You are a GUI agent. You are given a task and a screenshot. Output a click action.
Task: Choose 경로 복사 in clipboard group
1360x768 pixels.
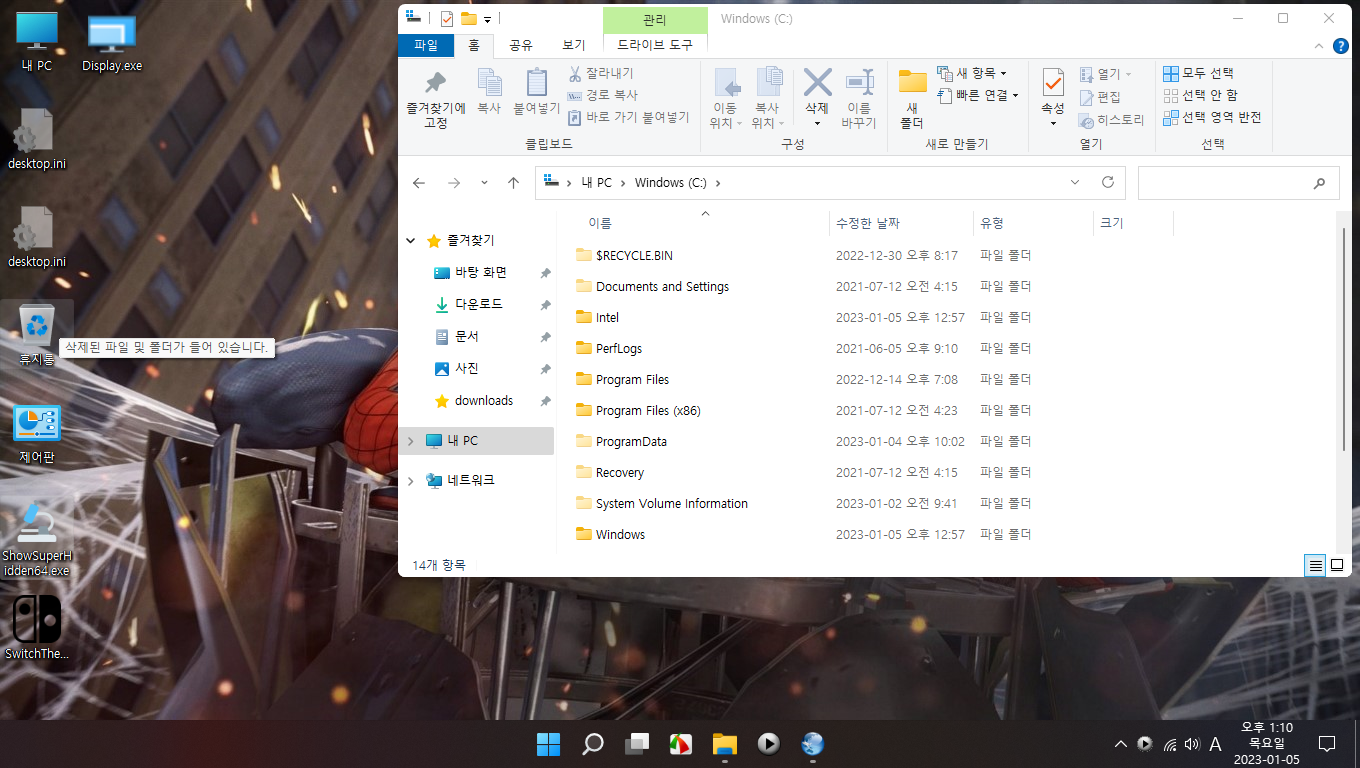pyautogui.click(x=602, y=95)
